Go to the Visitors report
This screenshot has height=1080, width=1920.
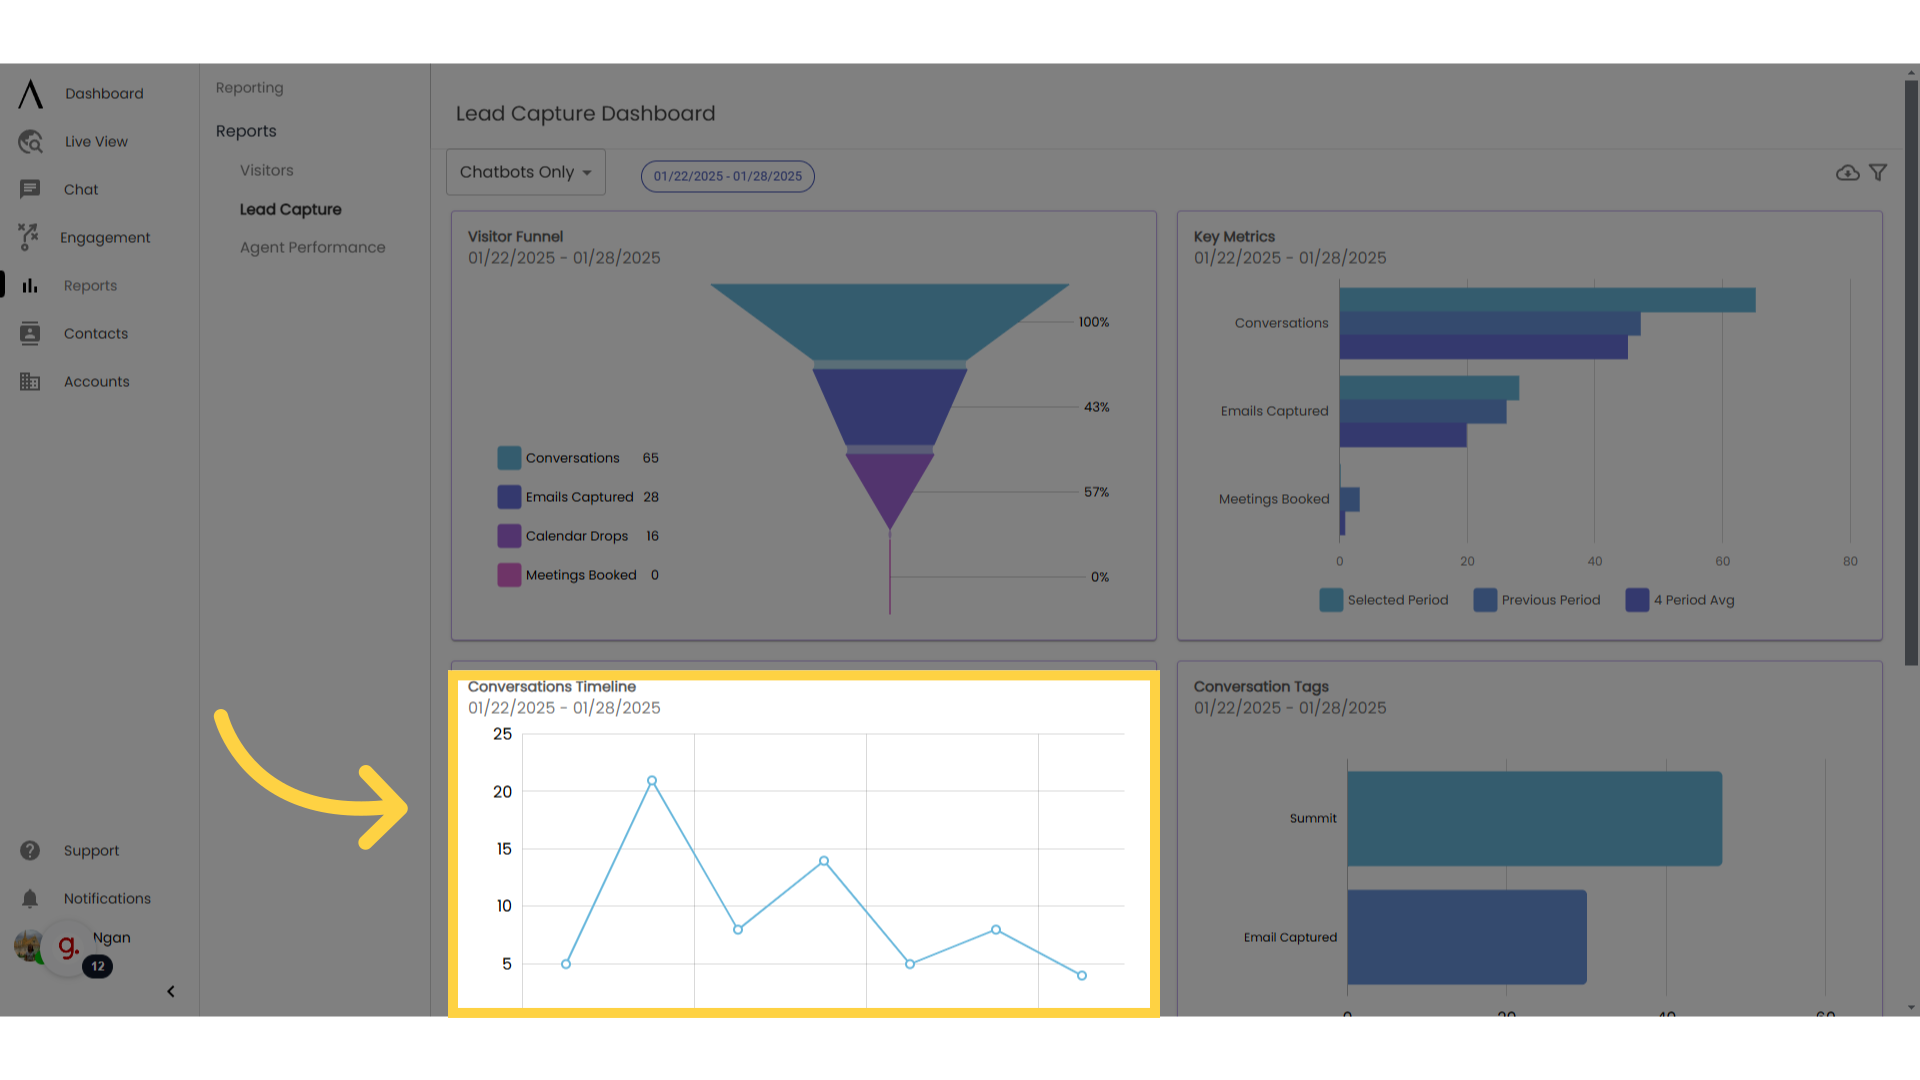point(267,171)
